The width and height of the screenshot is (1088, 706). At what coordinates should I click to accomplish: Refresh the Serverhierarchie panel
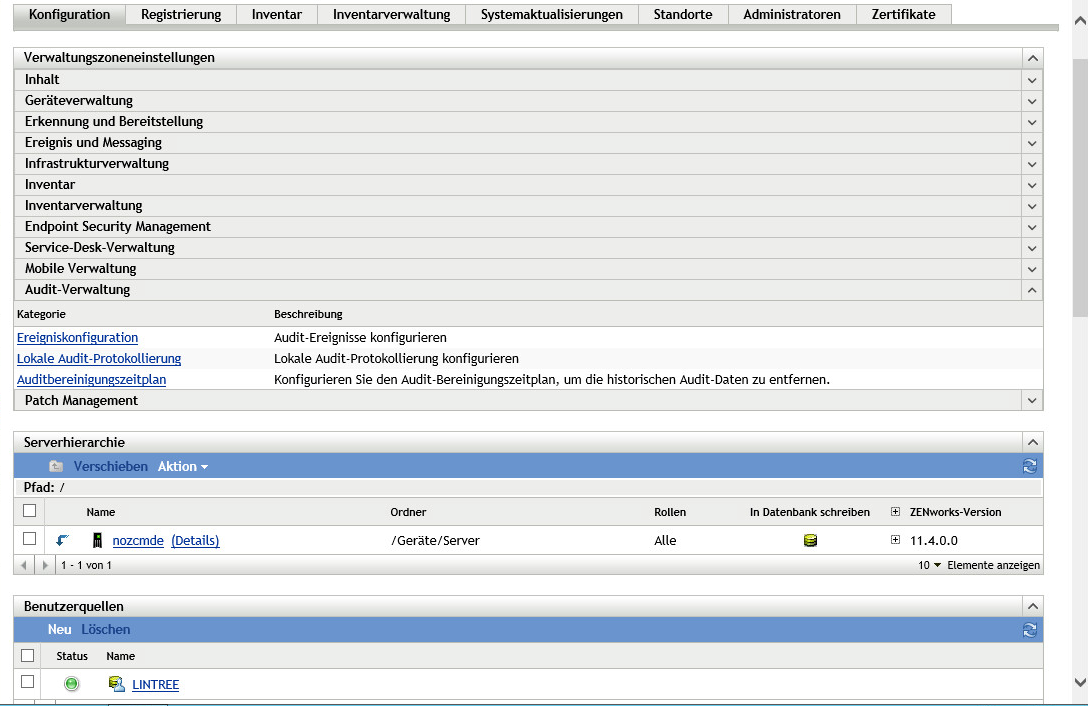[1030, 467]
